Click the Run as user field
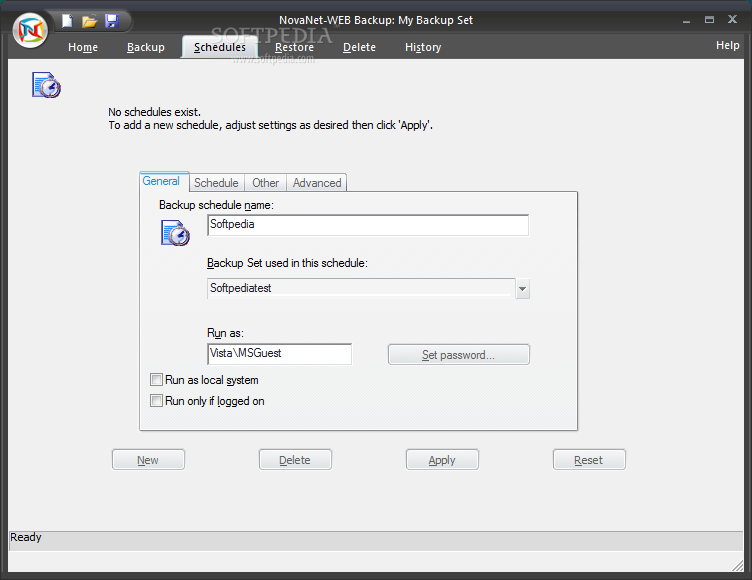This screenshot has height=580, width=752. [x=280, y=354]
